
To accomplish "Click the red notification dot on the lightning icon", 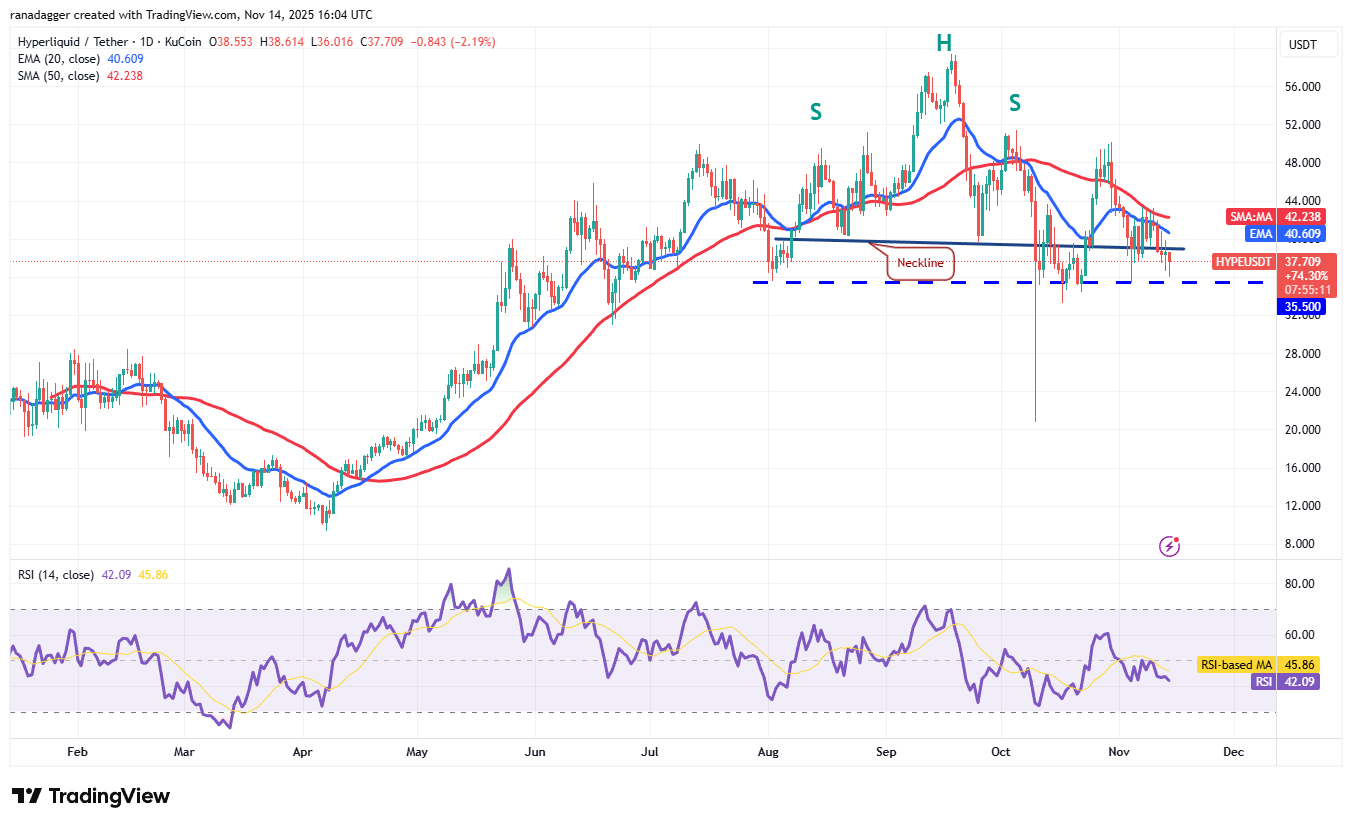I will pos(1176,538).
